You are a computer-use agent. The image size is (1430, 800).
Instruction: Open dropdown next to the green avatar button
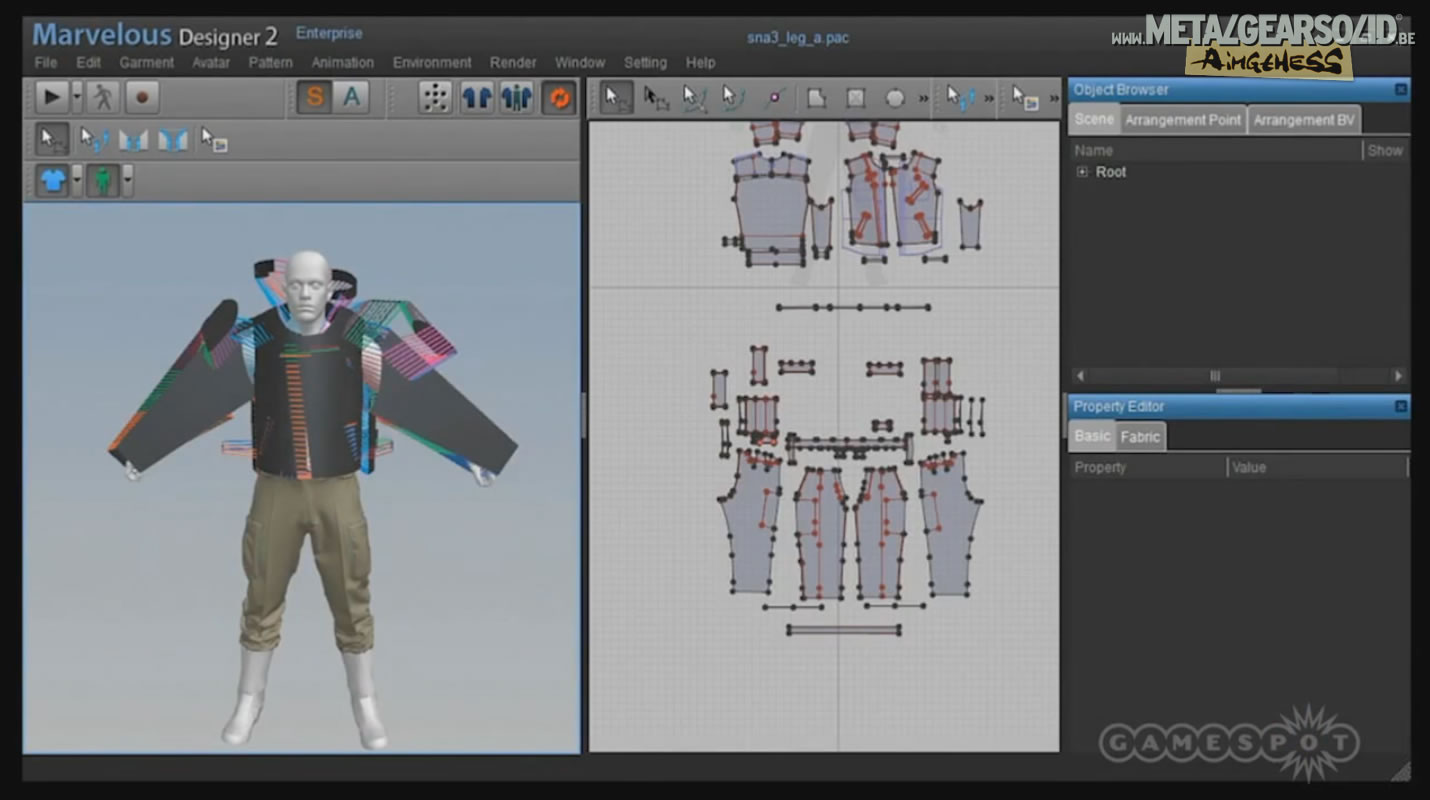(x=127, y=181)
